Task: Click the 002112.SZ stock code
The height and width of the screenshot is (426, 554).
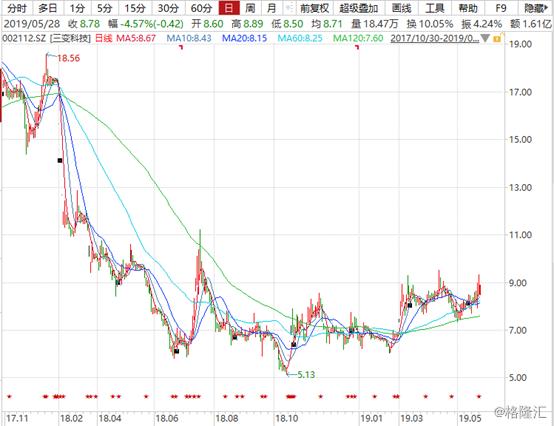Action: 24,38
